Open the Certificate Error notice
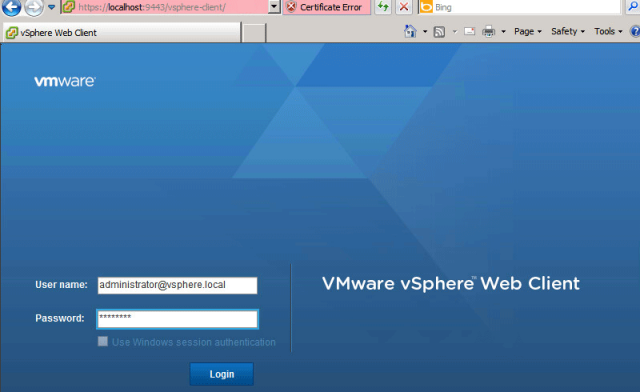Screen dimensions: 640x392 (x=327, y=7)
